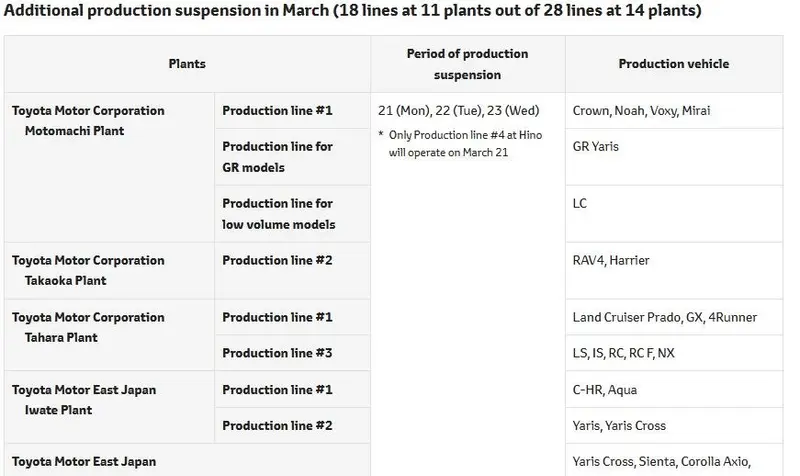Click the 'Plants' column header
Viewport: 800px width, 476px height.
[187, 64]
